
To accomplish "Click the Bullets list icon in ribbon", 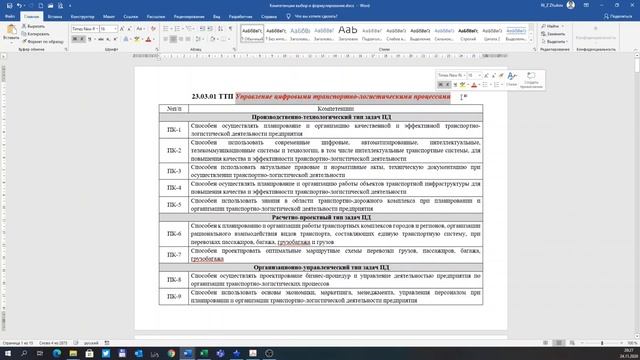I will (166, 29).
